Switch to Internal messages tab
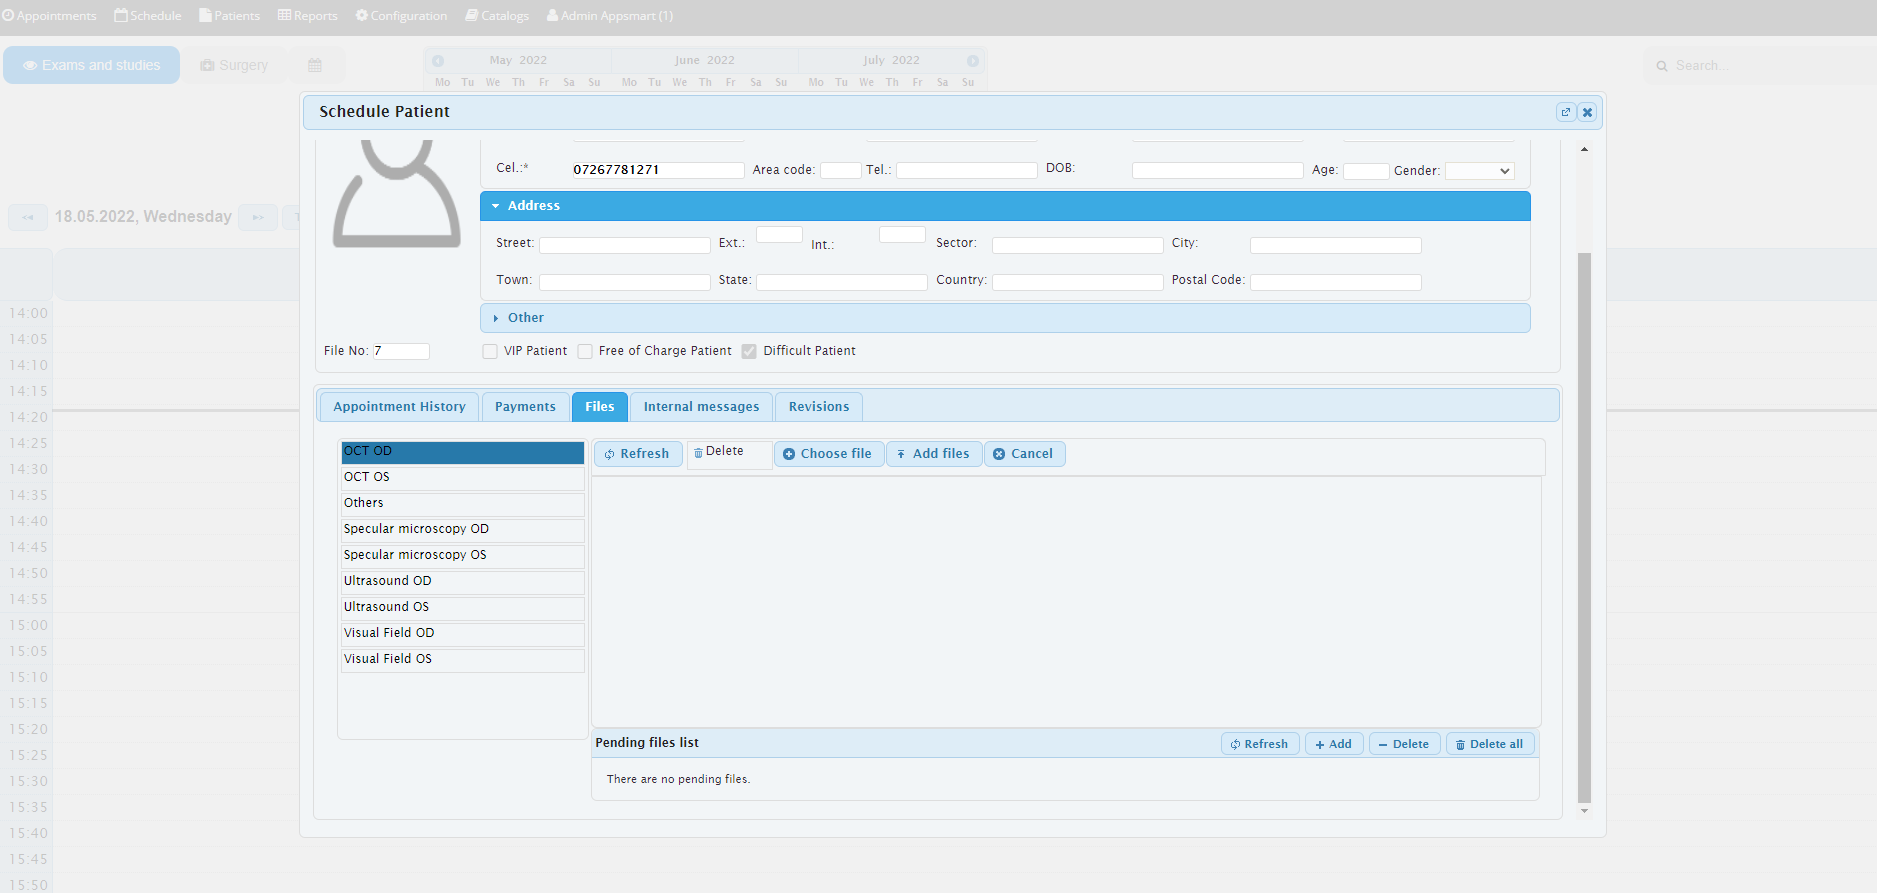The width and height of the screenshot is (1877, 893). (x=701, y=407)
